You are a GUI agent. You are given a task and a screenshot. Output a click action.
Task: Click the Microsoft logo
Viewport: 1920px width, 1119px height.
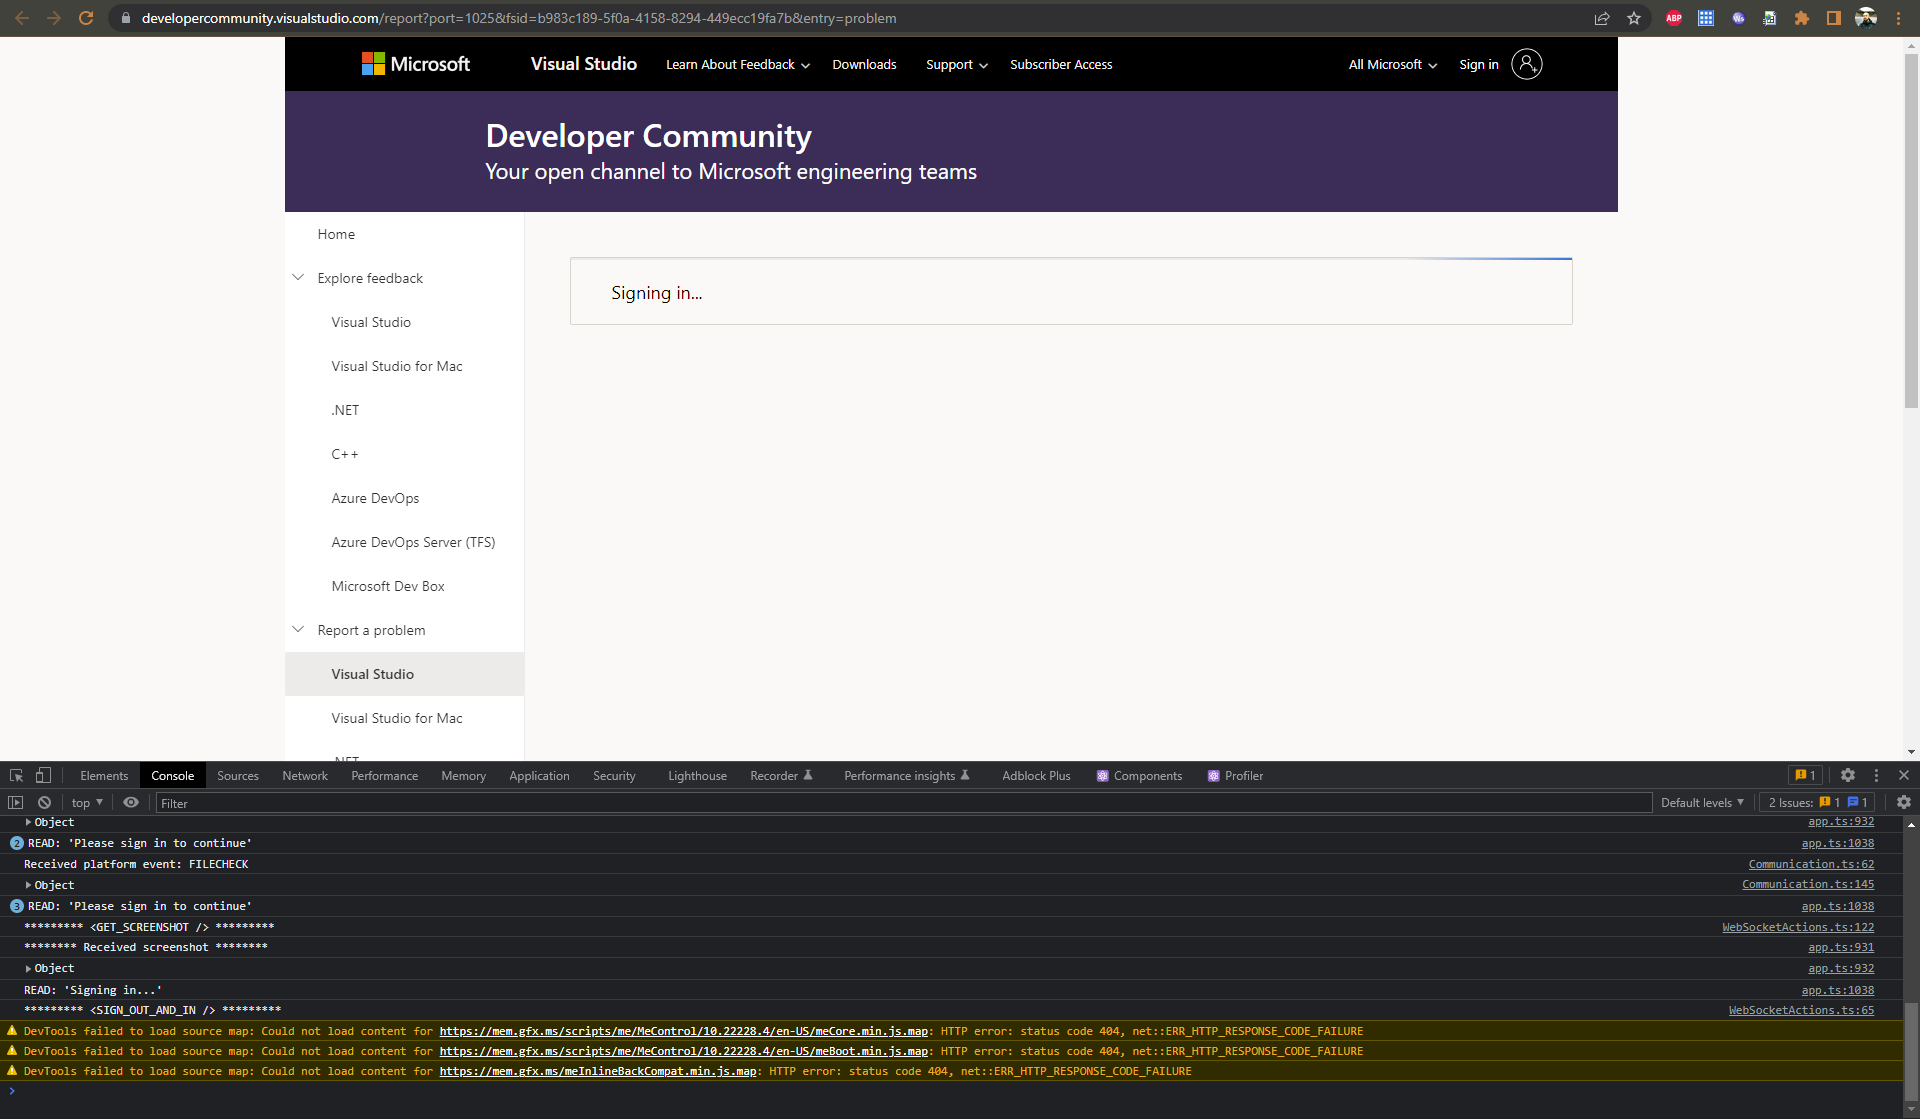pyautogui.click(x=416, y=64)
